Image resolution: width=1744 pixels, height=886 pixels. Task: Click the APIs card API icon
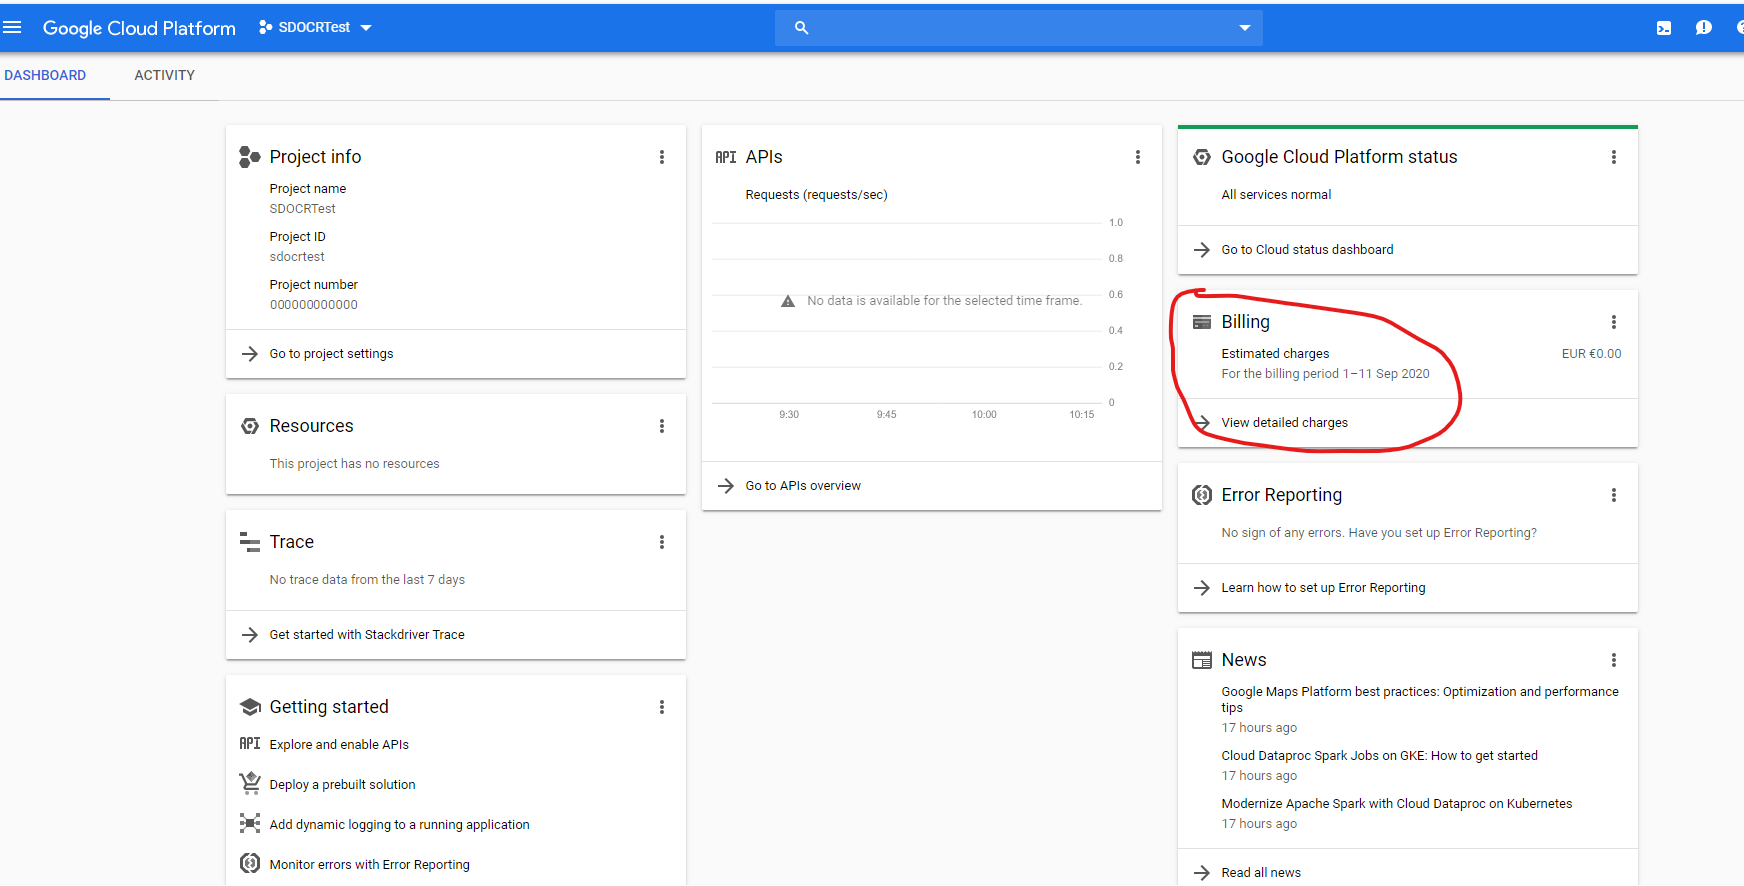coord(726,157)
